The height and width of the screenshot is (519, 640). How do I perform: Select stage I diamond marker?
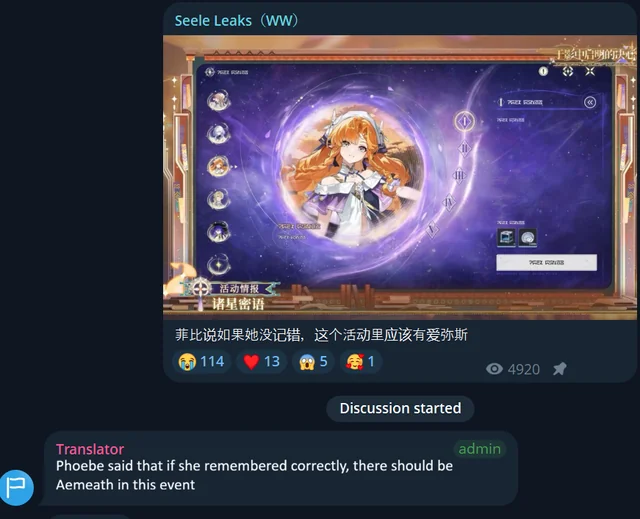464,121
